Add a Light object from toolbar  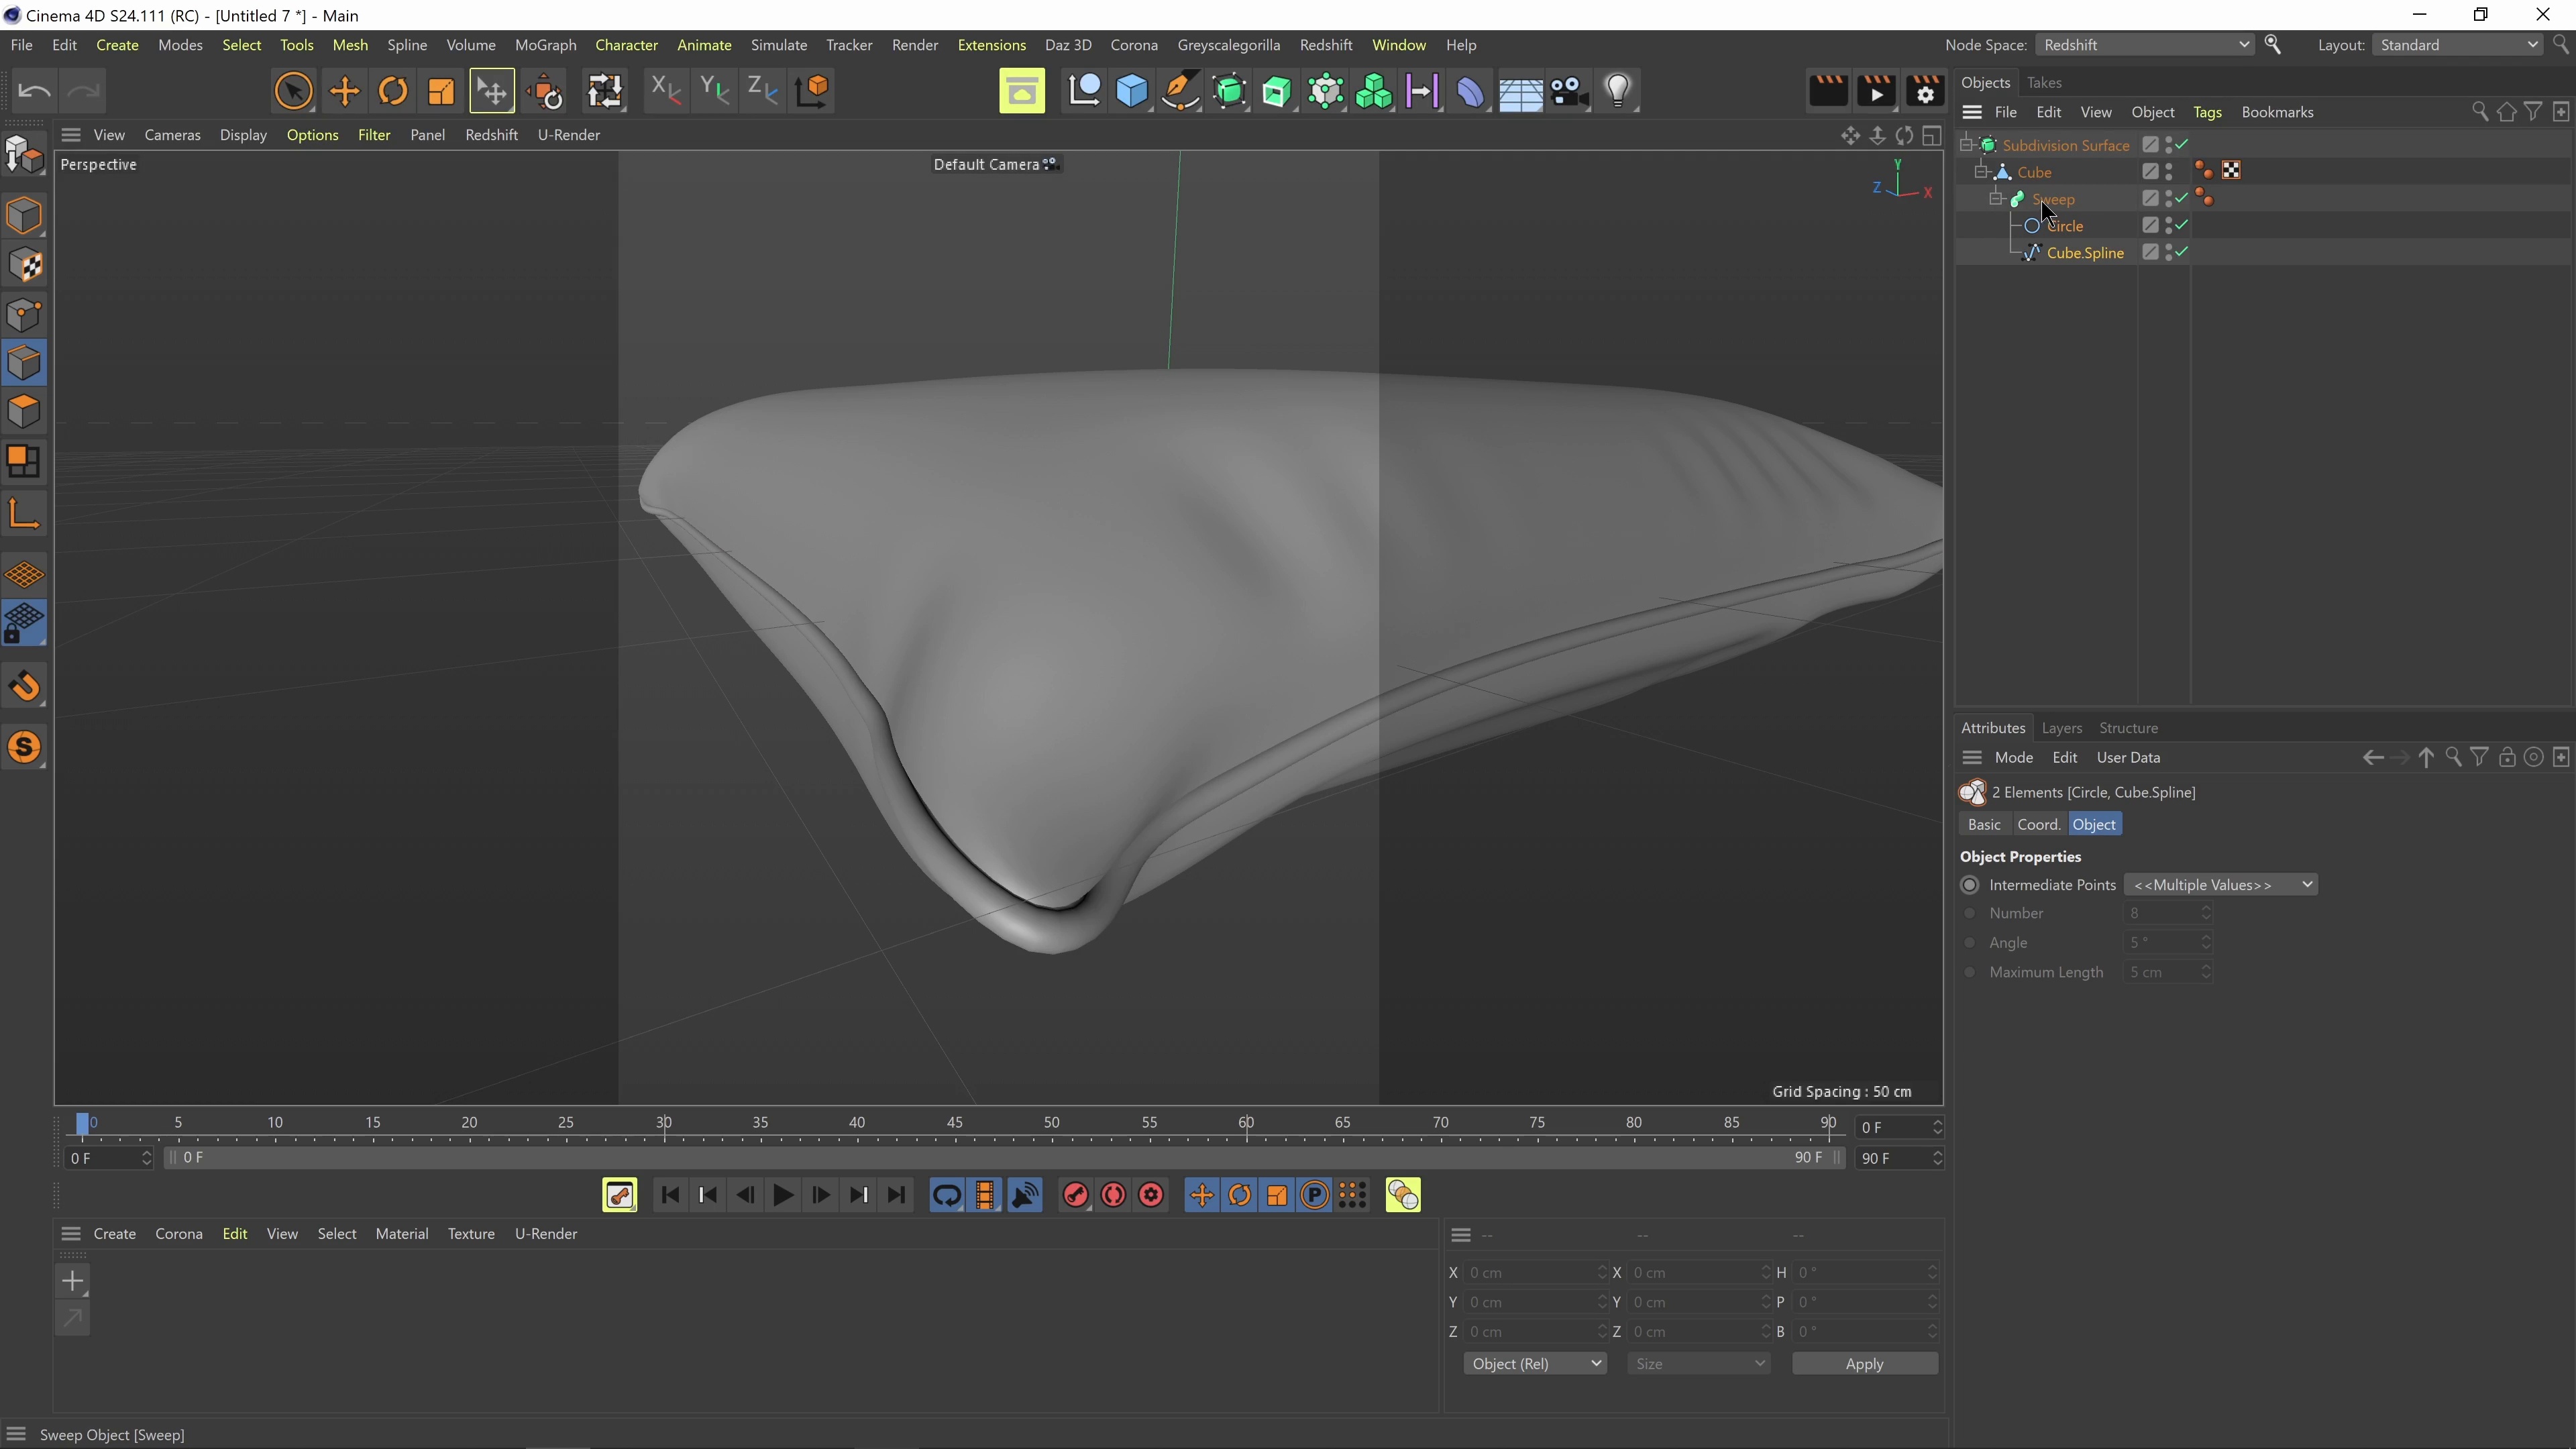click(1618, 91)
